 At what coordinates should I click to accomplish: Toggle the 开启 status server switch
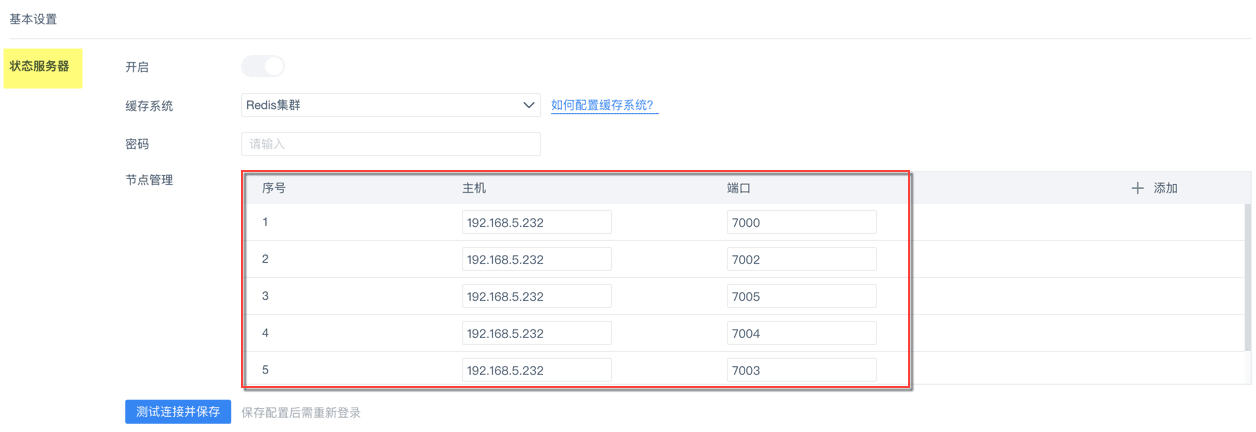coord(263,67)
